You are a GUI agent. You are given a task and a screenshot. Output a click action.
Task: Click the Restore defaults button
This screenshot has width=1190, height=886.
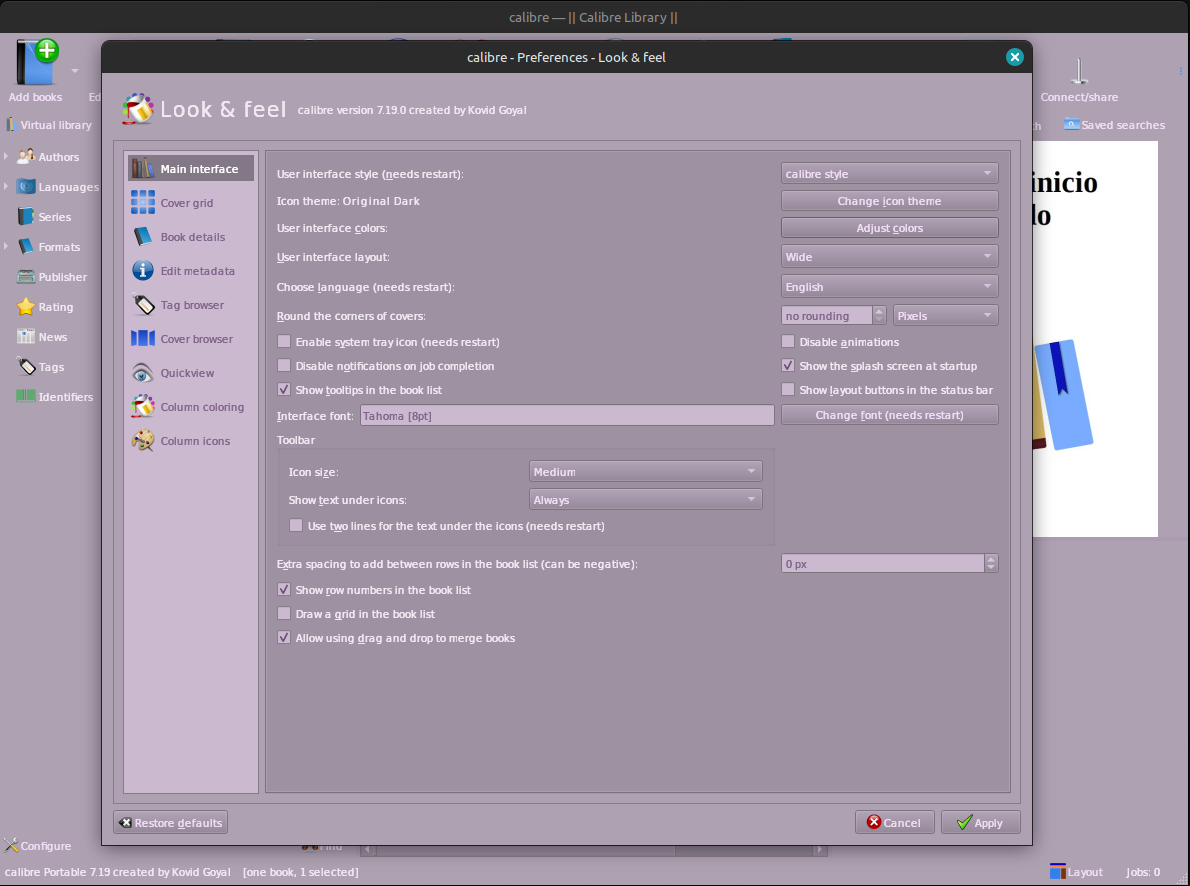click(171, 822)
